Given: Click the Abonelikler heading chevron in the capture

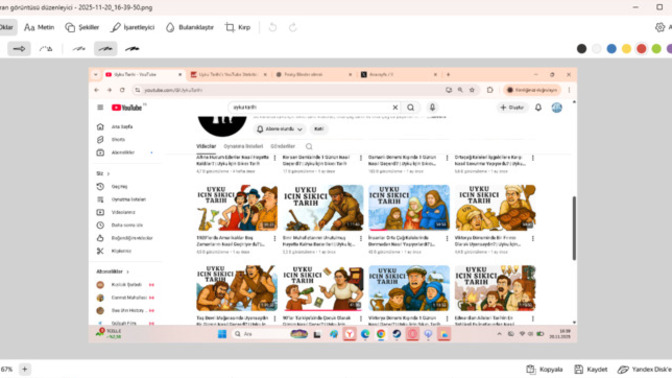Looking at the screenshot, I should pos(128,272).
